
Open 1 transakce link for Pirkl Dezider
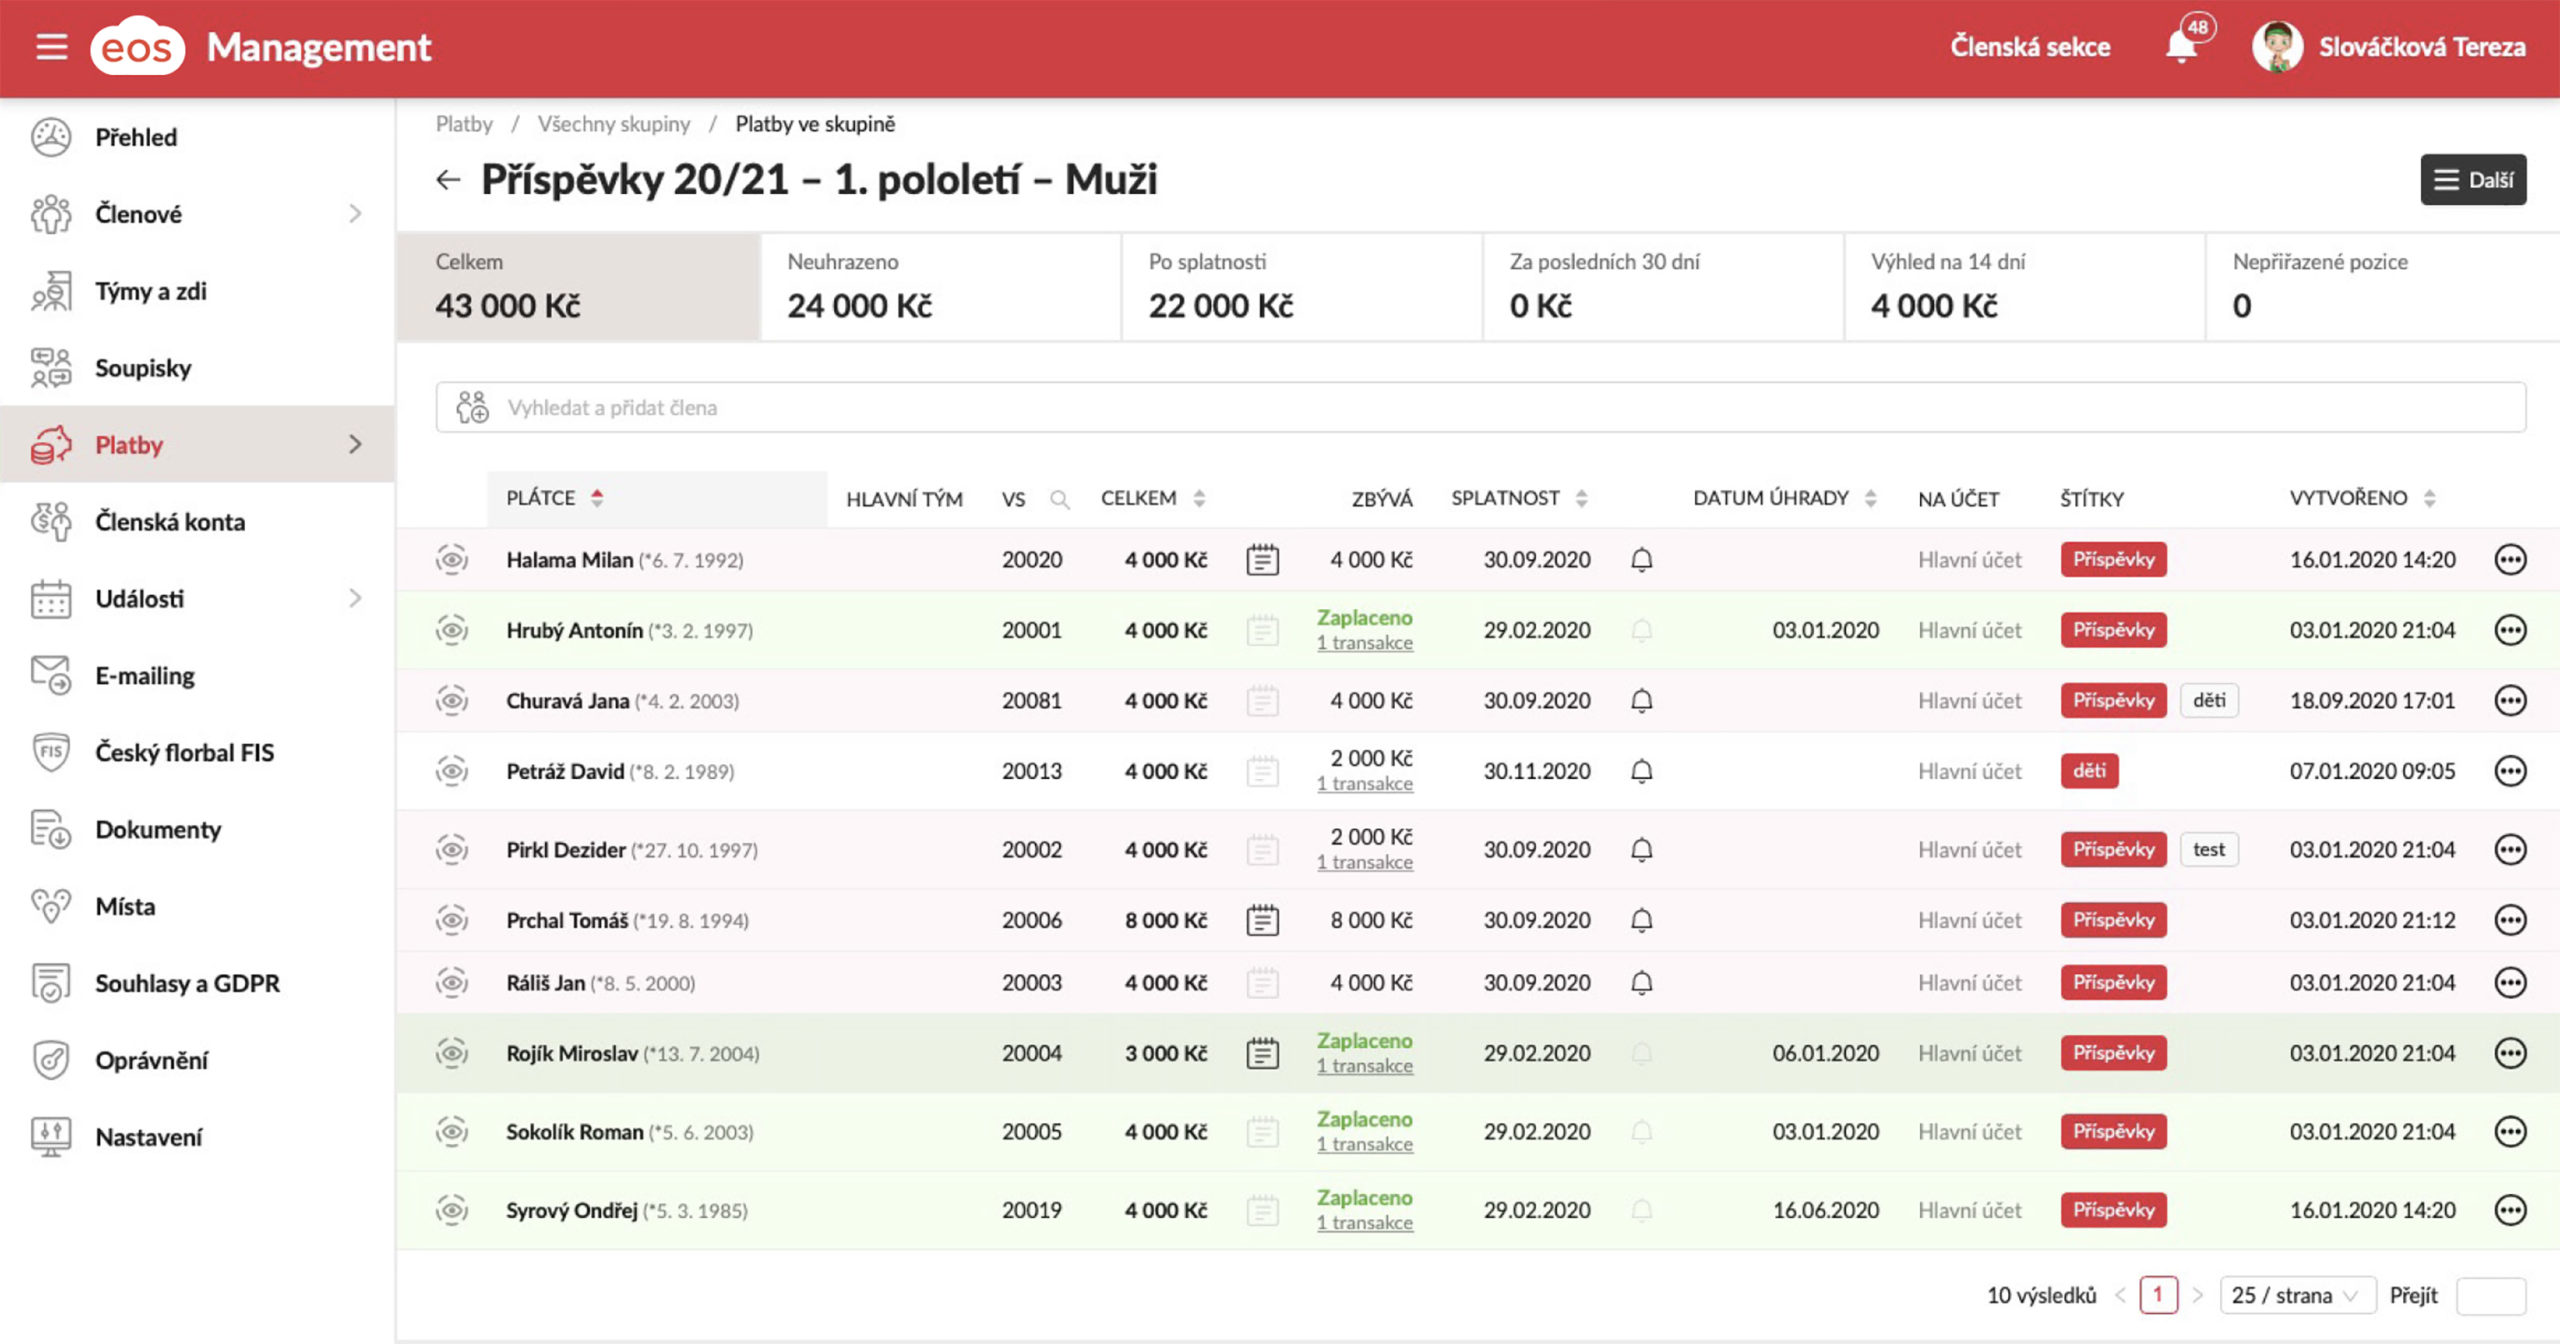1364,863
